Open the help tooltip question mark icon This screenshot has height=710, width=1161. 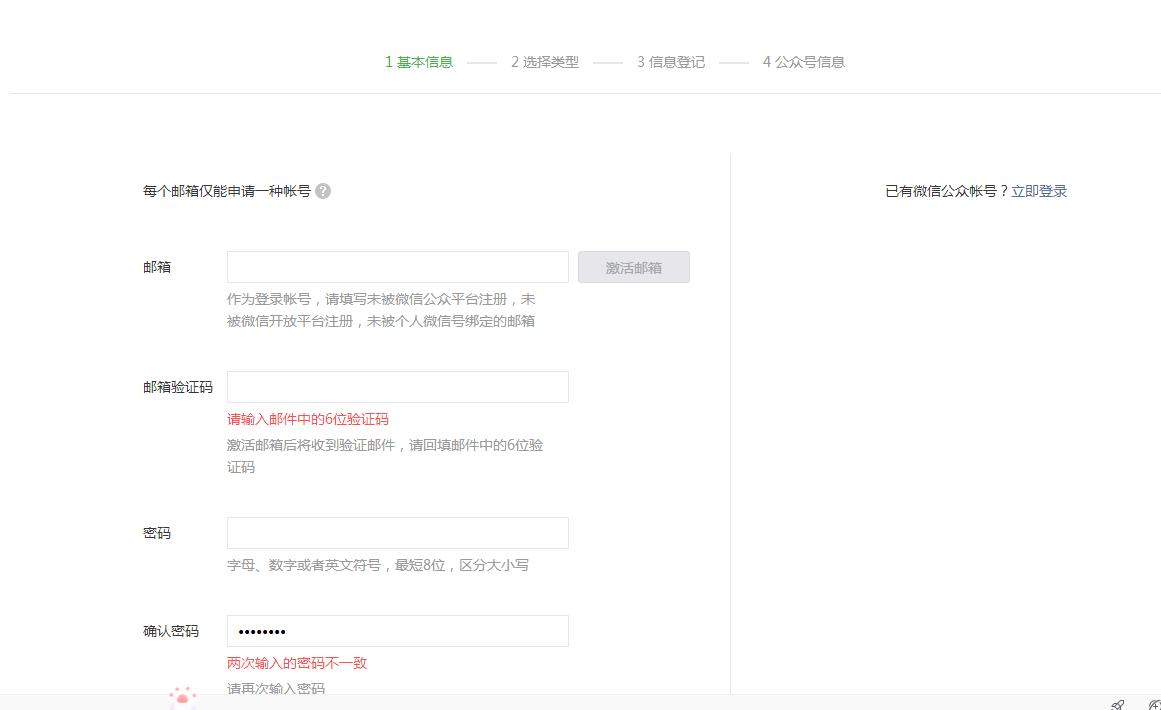[x=322, y=191]
